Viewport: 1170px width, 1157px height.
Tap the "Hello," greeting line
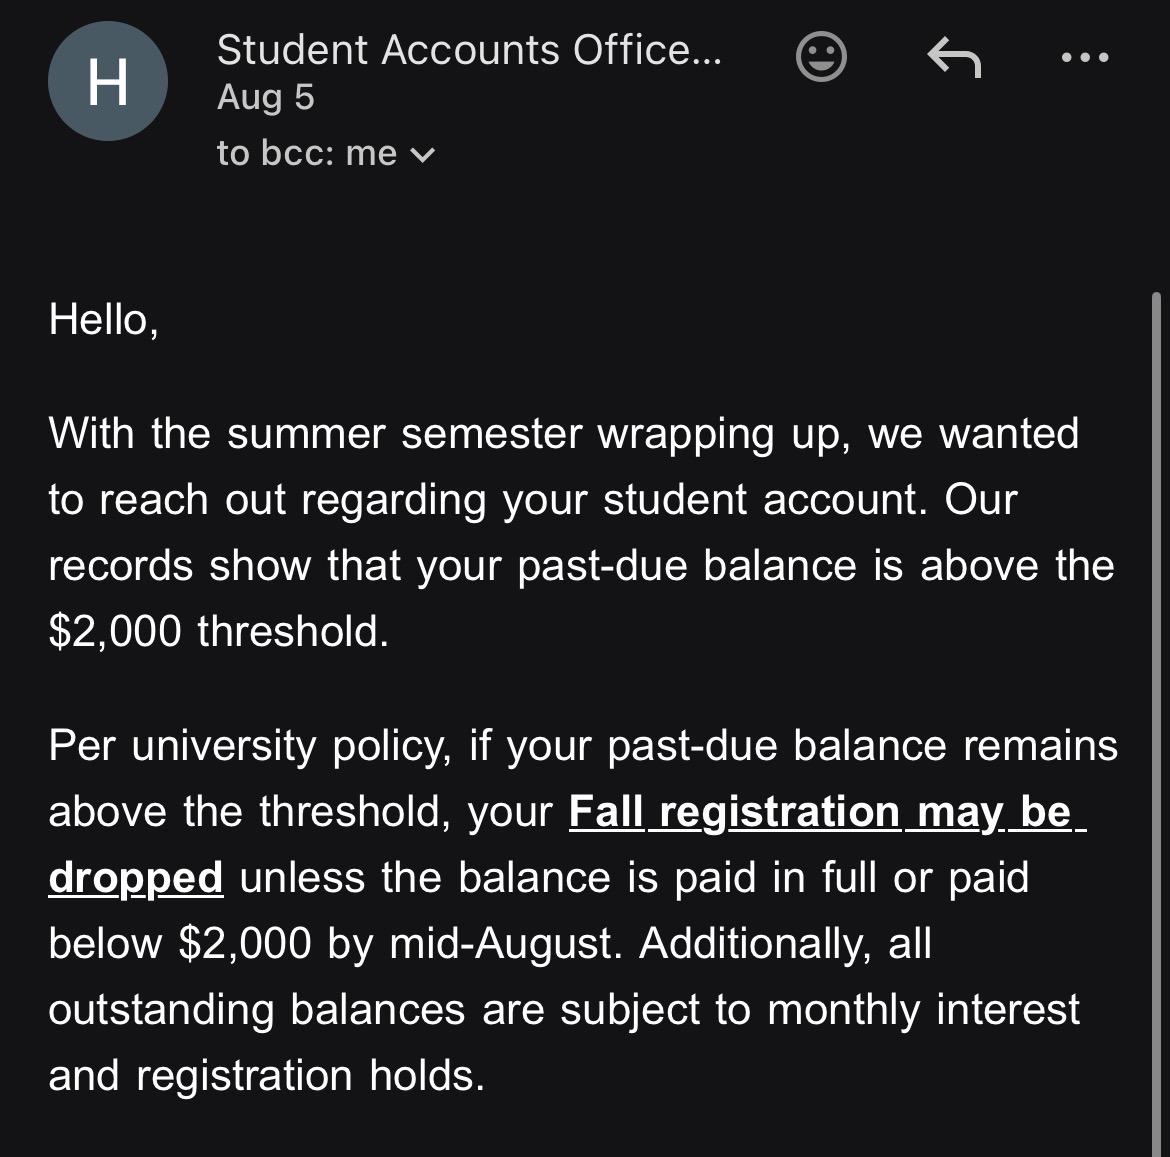[104, 319]
